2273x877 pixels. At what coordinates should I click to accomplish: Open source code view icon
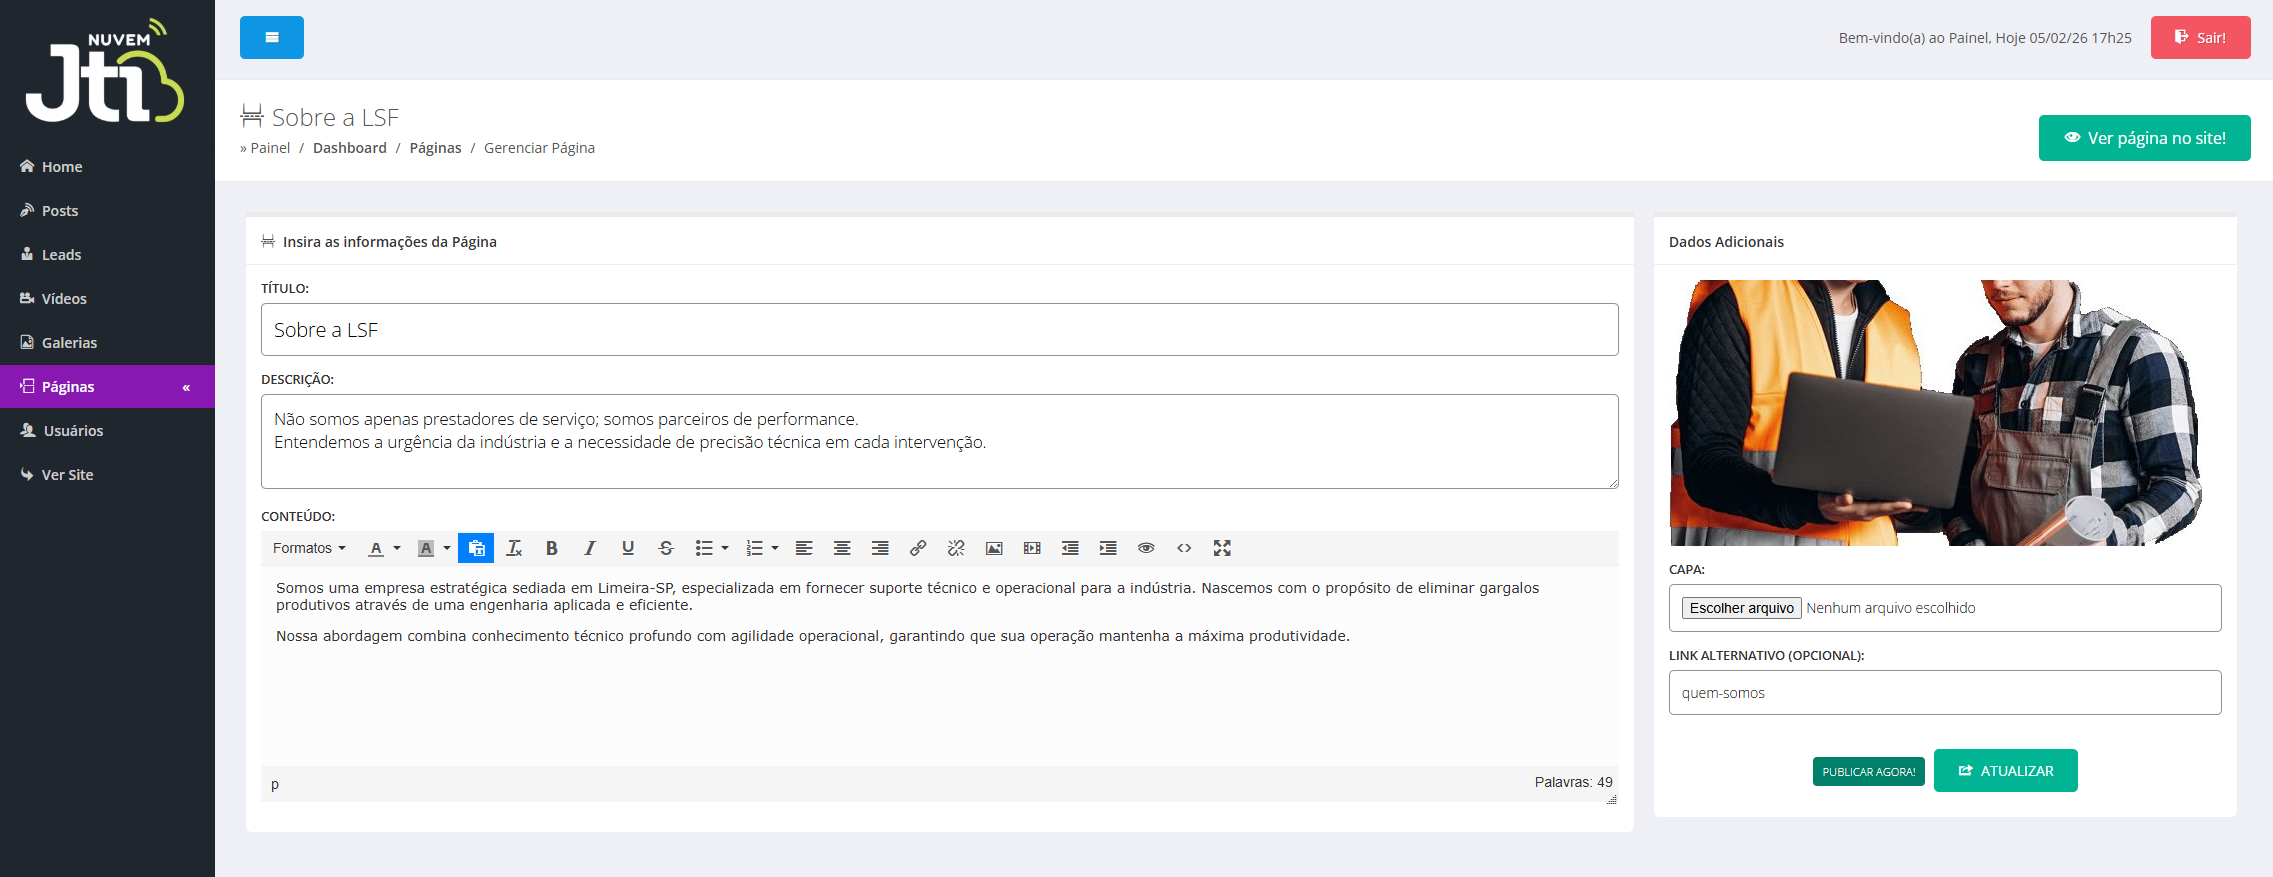coord(1184,548)
